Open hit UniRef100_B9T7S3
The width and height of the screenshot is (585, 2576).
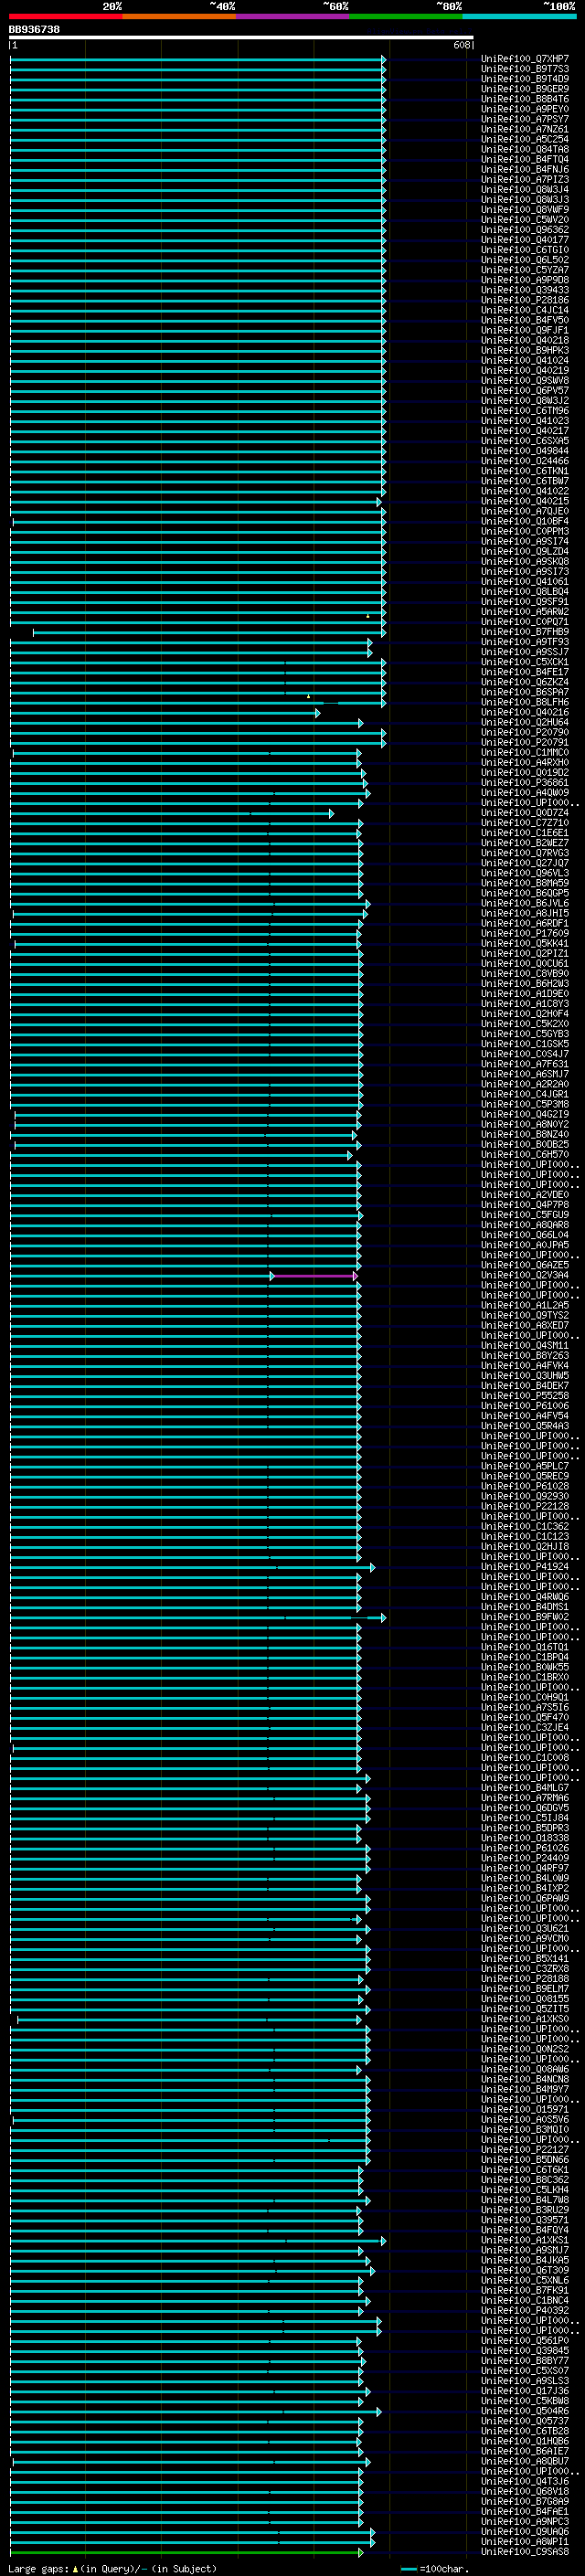[524, 69]
